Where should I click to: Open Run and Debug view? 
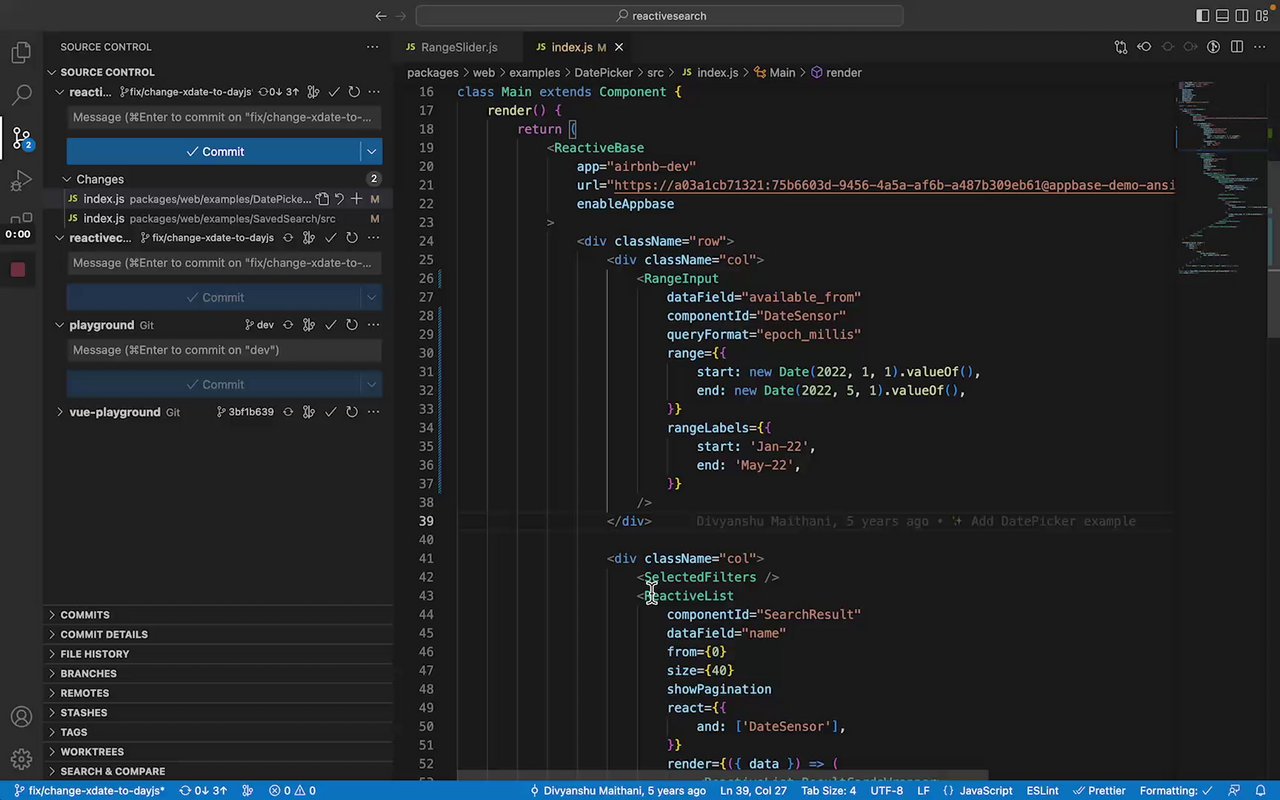[21, 181]
